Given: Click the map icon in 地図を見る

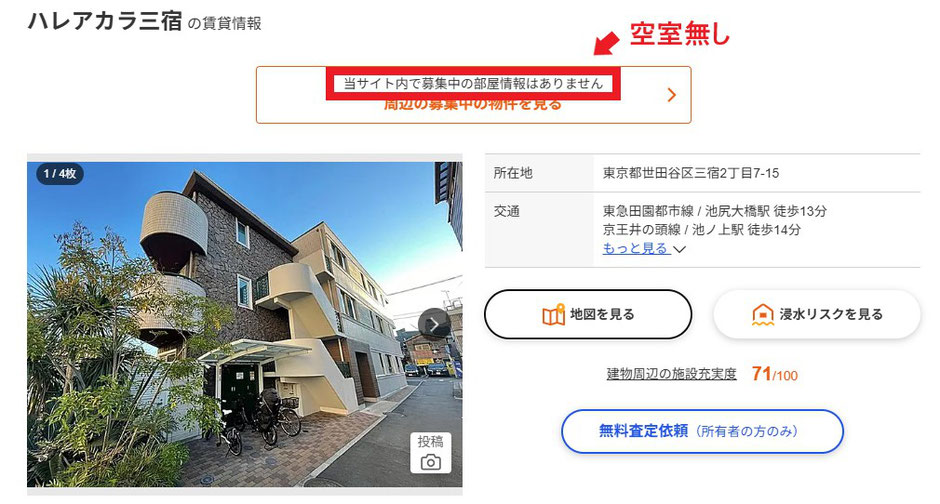Looking at the screenshot, I should tap(553, 315).
